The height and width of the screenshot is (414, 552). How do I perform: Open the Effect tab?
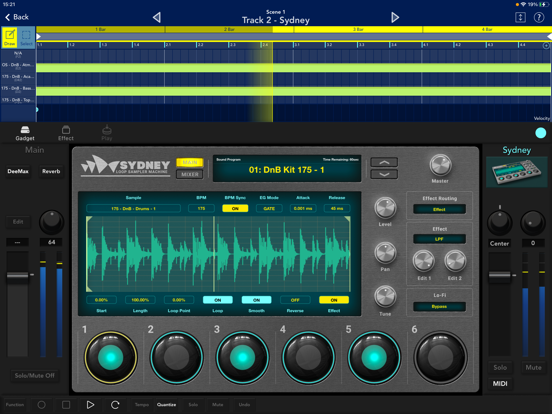click(x=66, y=133)
